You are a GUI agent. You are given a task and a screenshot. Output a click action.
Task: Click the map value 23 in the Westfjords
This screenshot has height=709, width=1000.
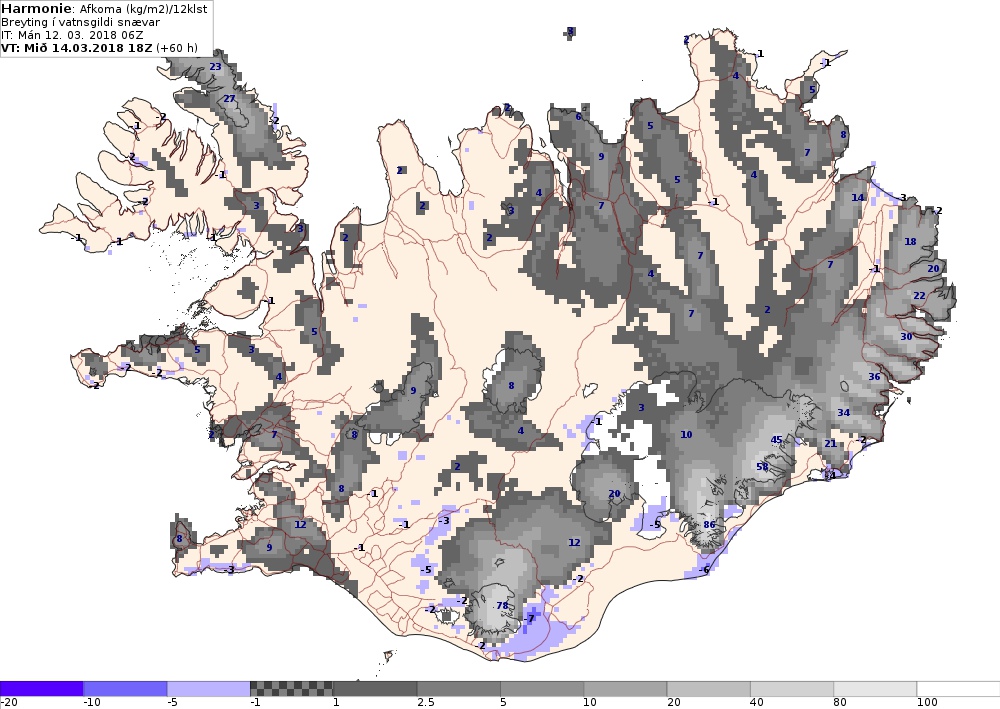click(216, 67)
